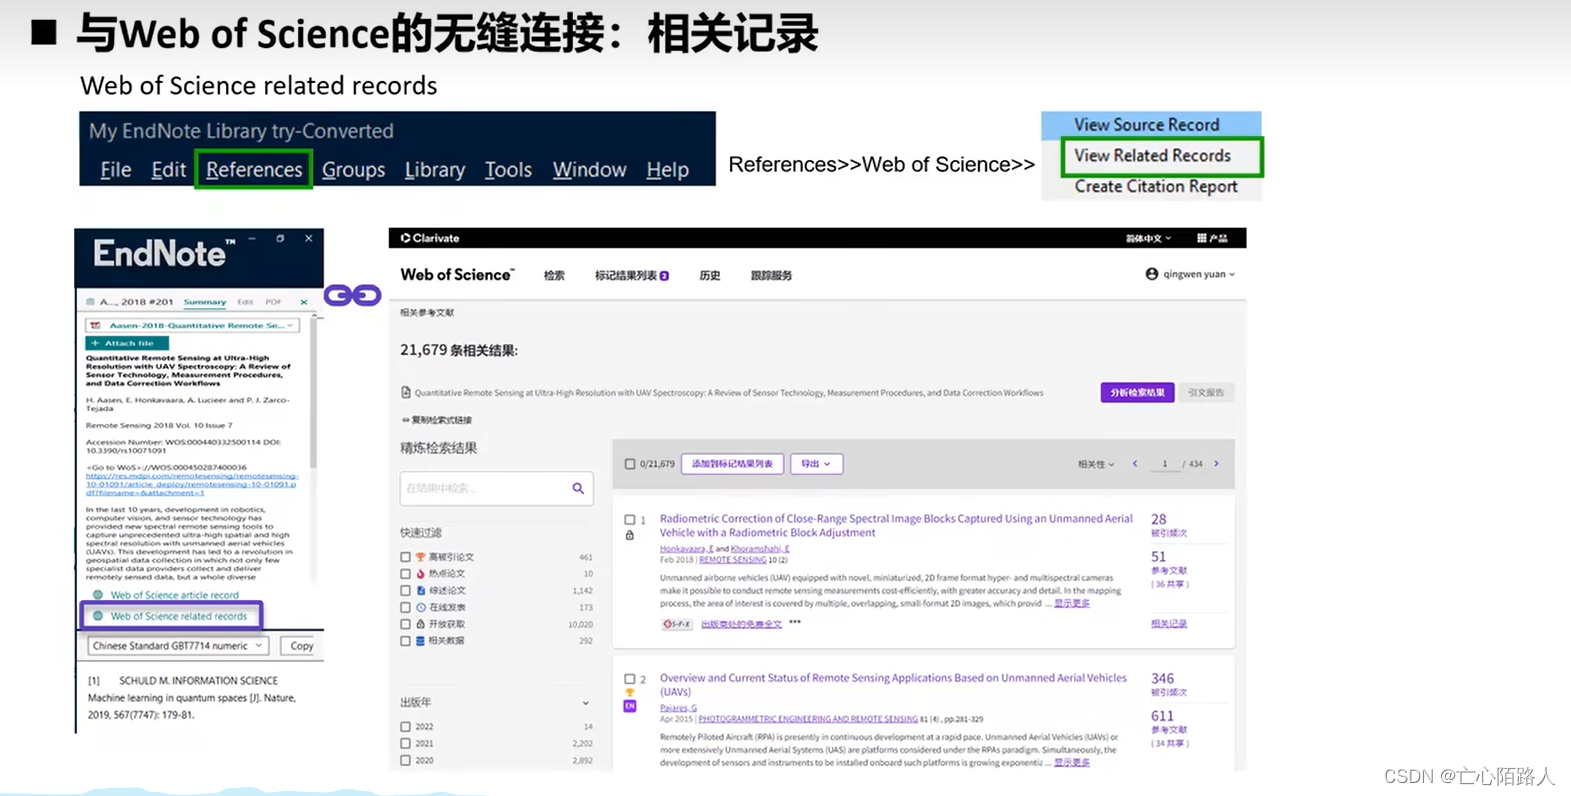Open the 简体中文 language dropdown

(x=1148, y=238)
